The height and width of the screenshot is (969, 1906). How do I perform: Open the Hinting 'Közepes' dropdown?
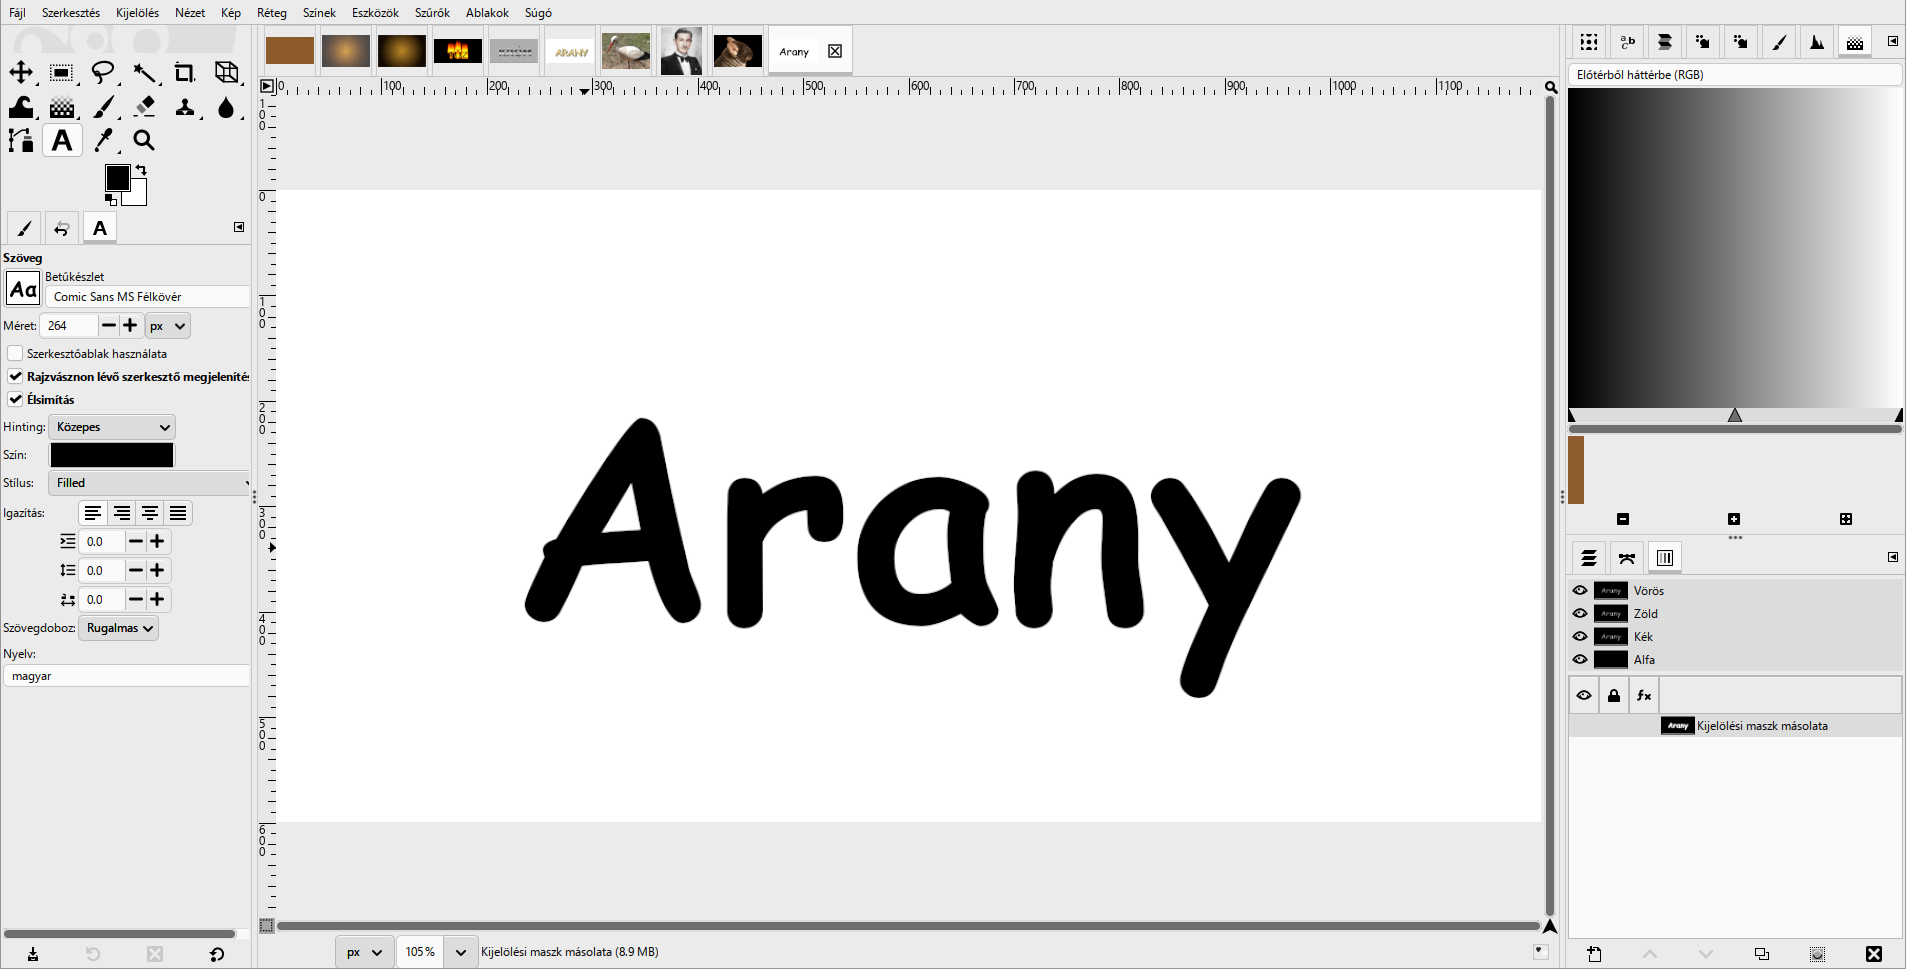tap(112, 427)
